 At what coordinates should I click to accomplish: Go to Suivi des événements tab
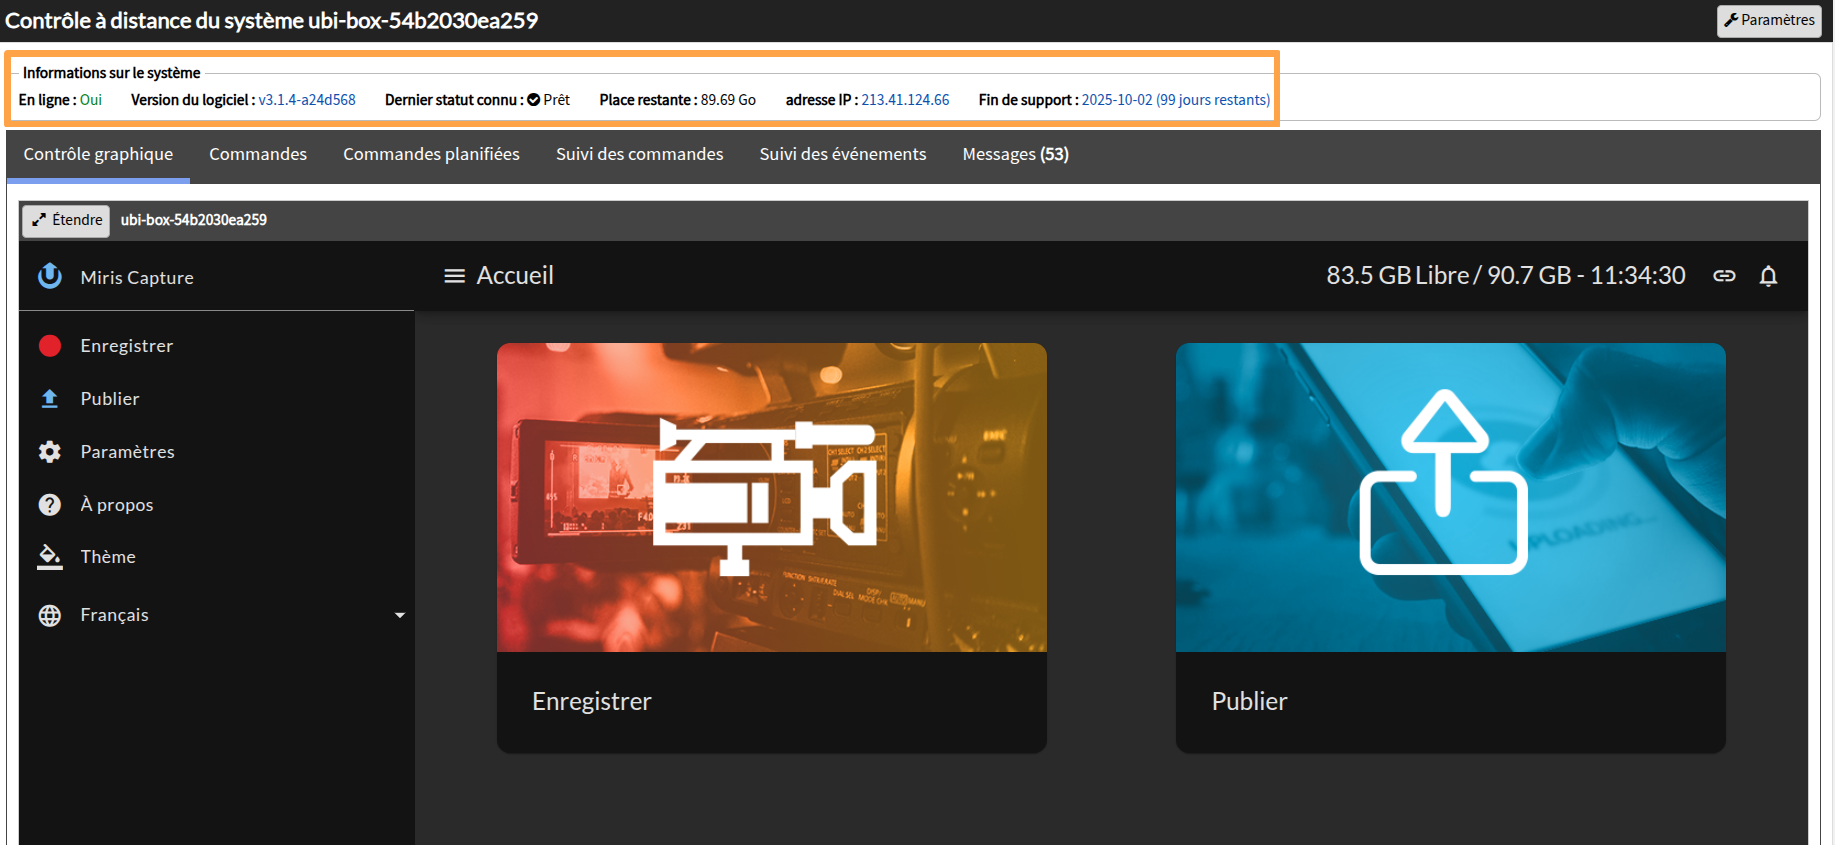843,154
